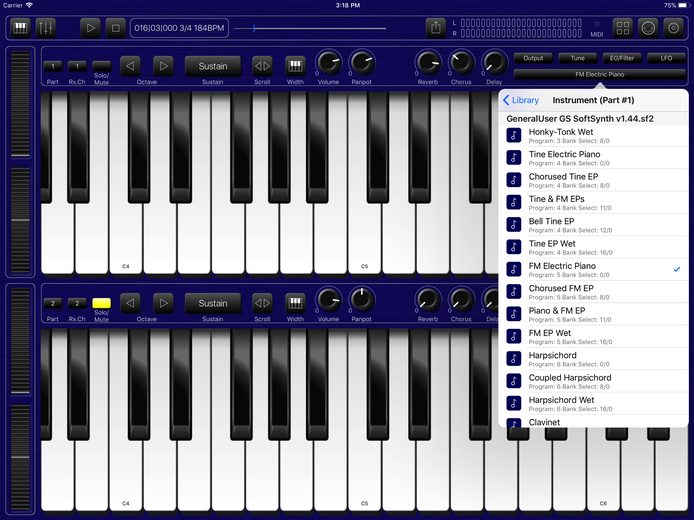Open the grid layout icon
This screenshot has height=520, width=694.
[623, 28]
